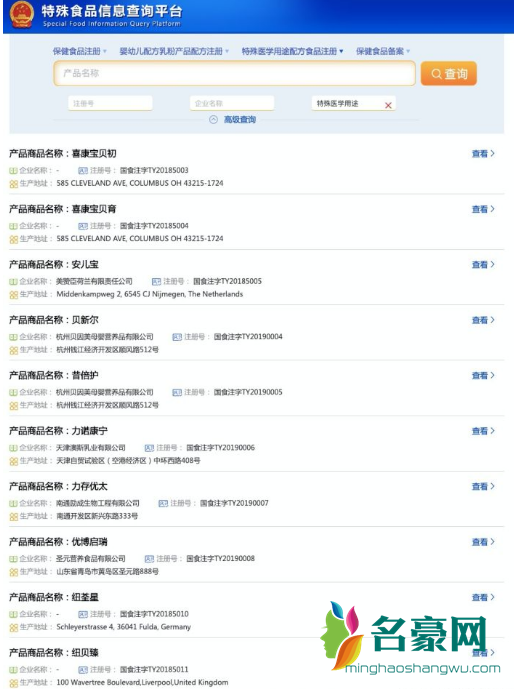Click the address icon under 安儿宝

click(14, 295)
